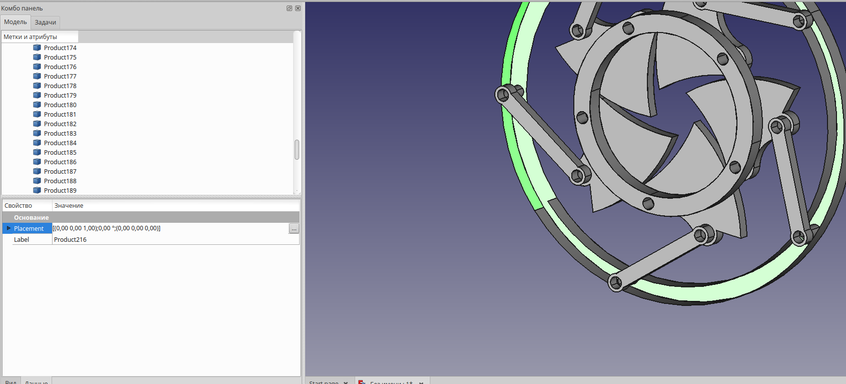This screenshot has width=846, height=384.
Task: Click the blue cube icon beside Product188
Action: coord(37,181)
